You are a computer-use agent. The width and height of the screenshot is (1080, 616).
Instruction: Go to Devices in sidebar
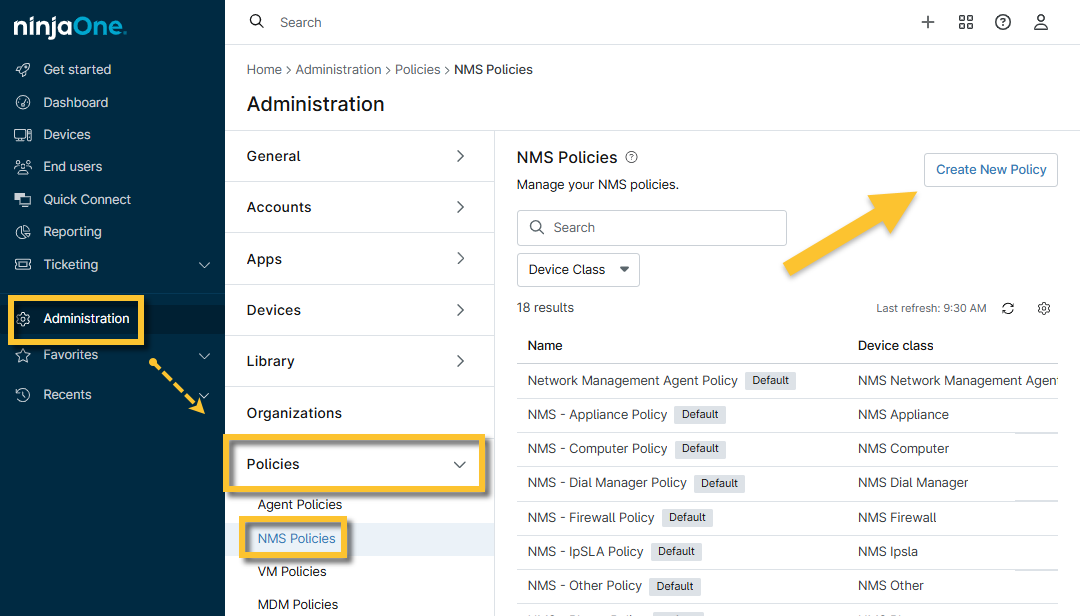pyautogui.click(x=66, y=134)
